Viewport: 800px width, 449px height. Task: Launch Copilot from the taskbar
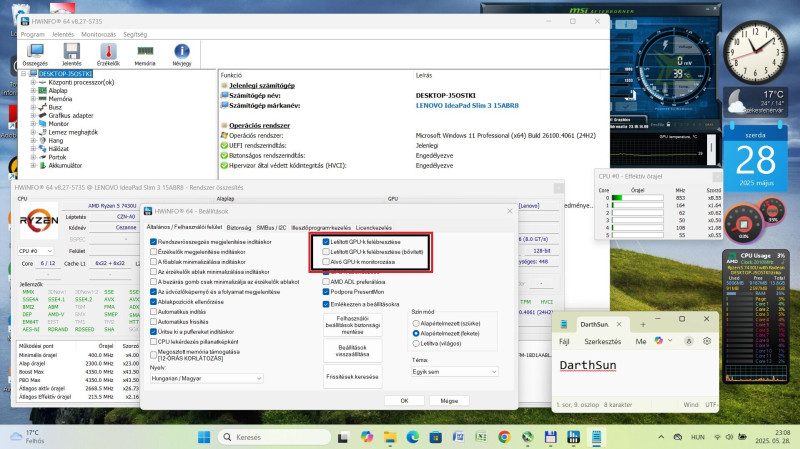pos(366,437)
